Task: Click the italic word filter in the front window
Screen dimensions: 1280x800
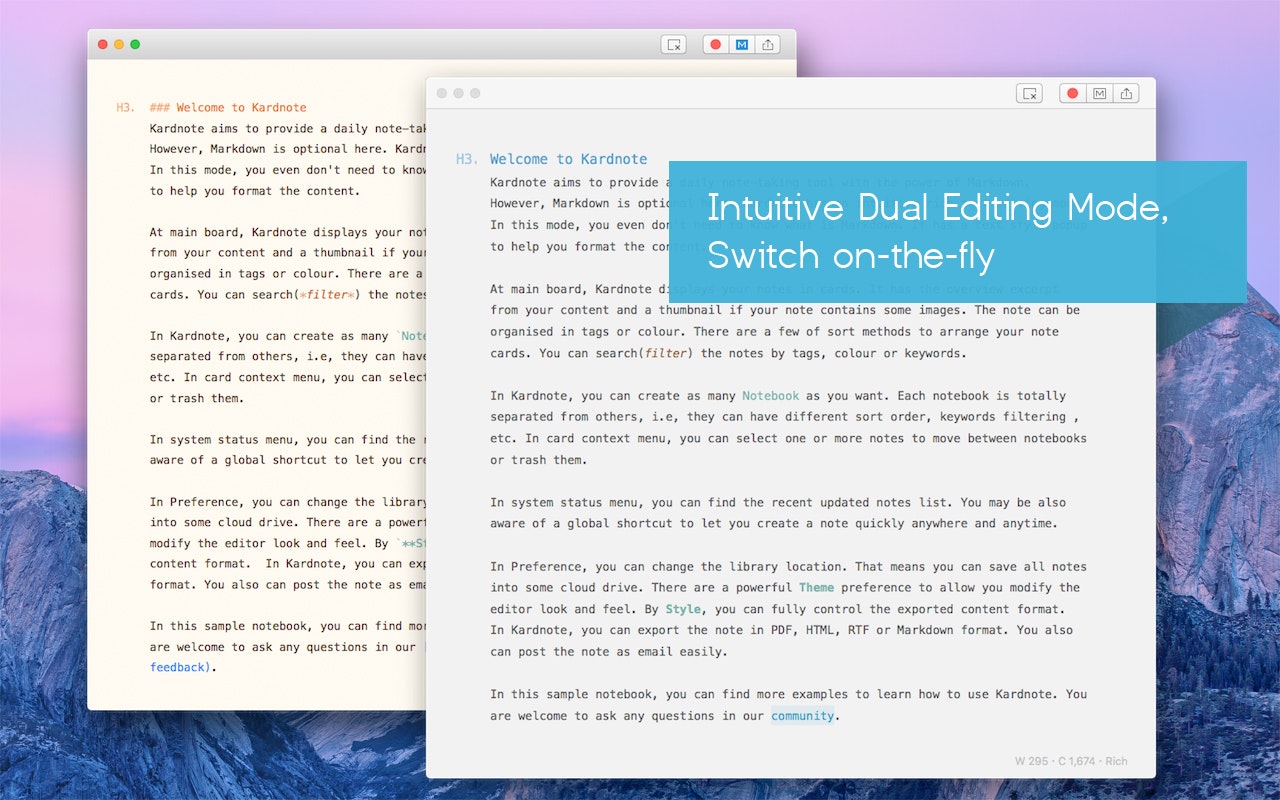Action: 665,353
